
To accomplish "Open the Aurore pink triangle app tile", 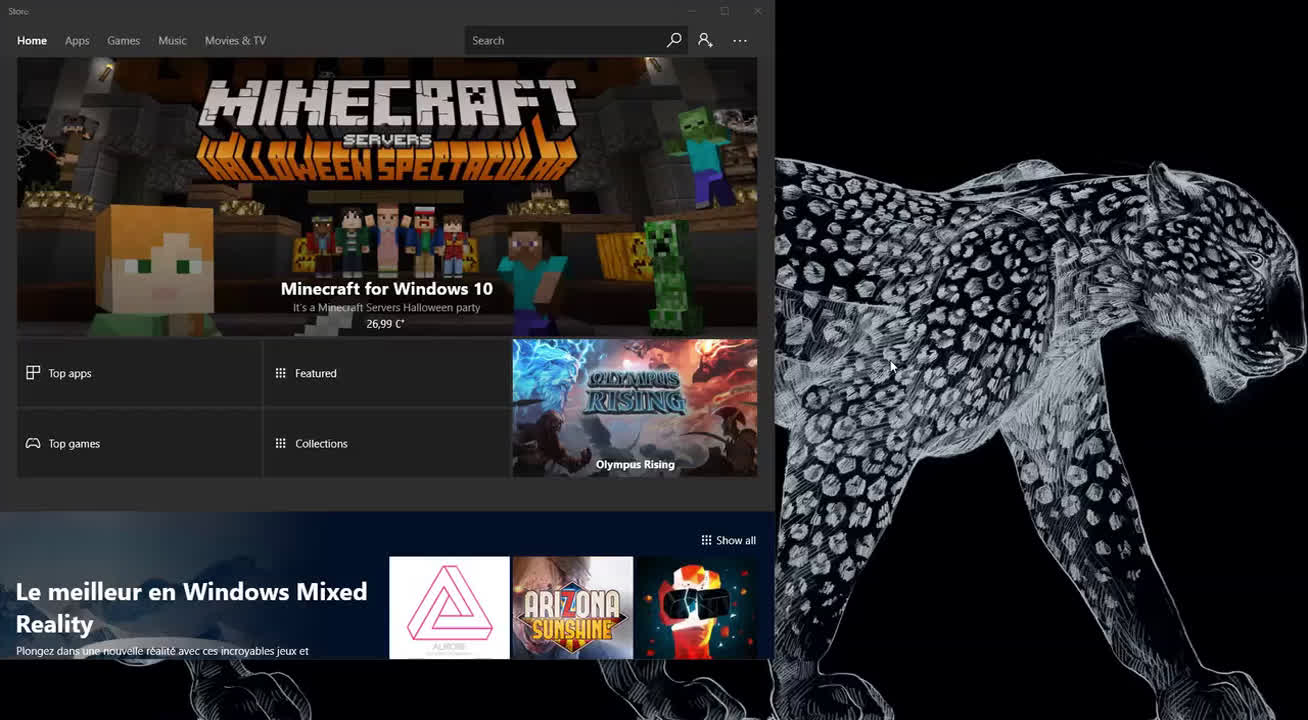I will [449, 607].
